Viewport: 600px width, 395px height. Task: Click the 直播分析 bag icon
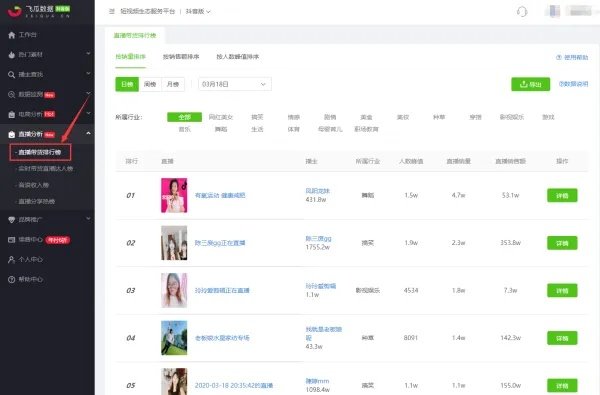click(11, 134)
